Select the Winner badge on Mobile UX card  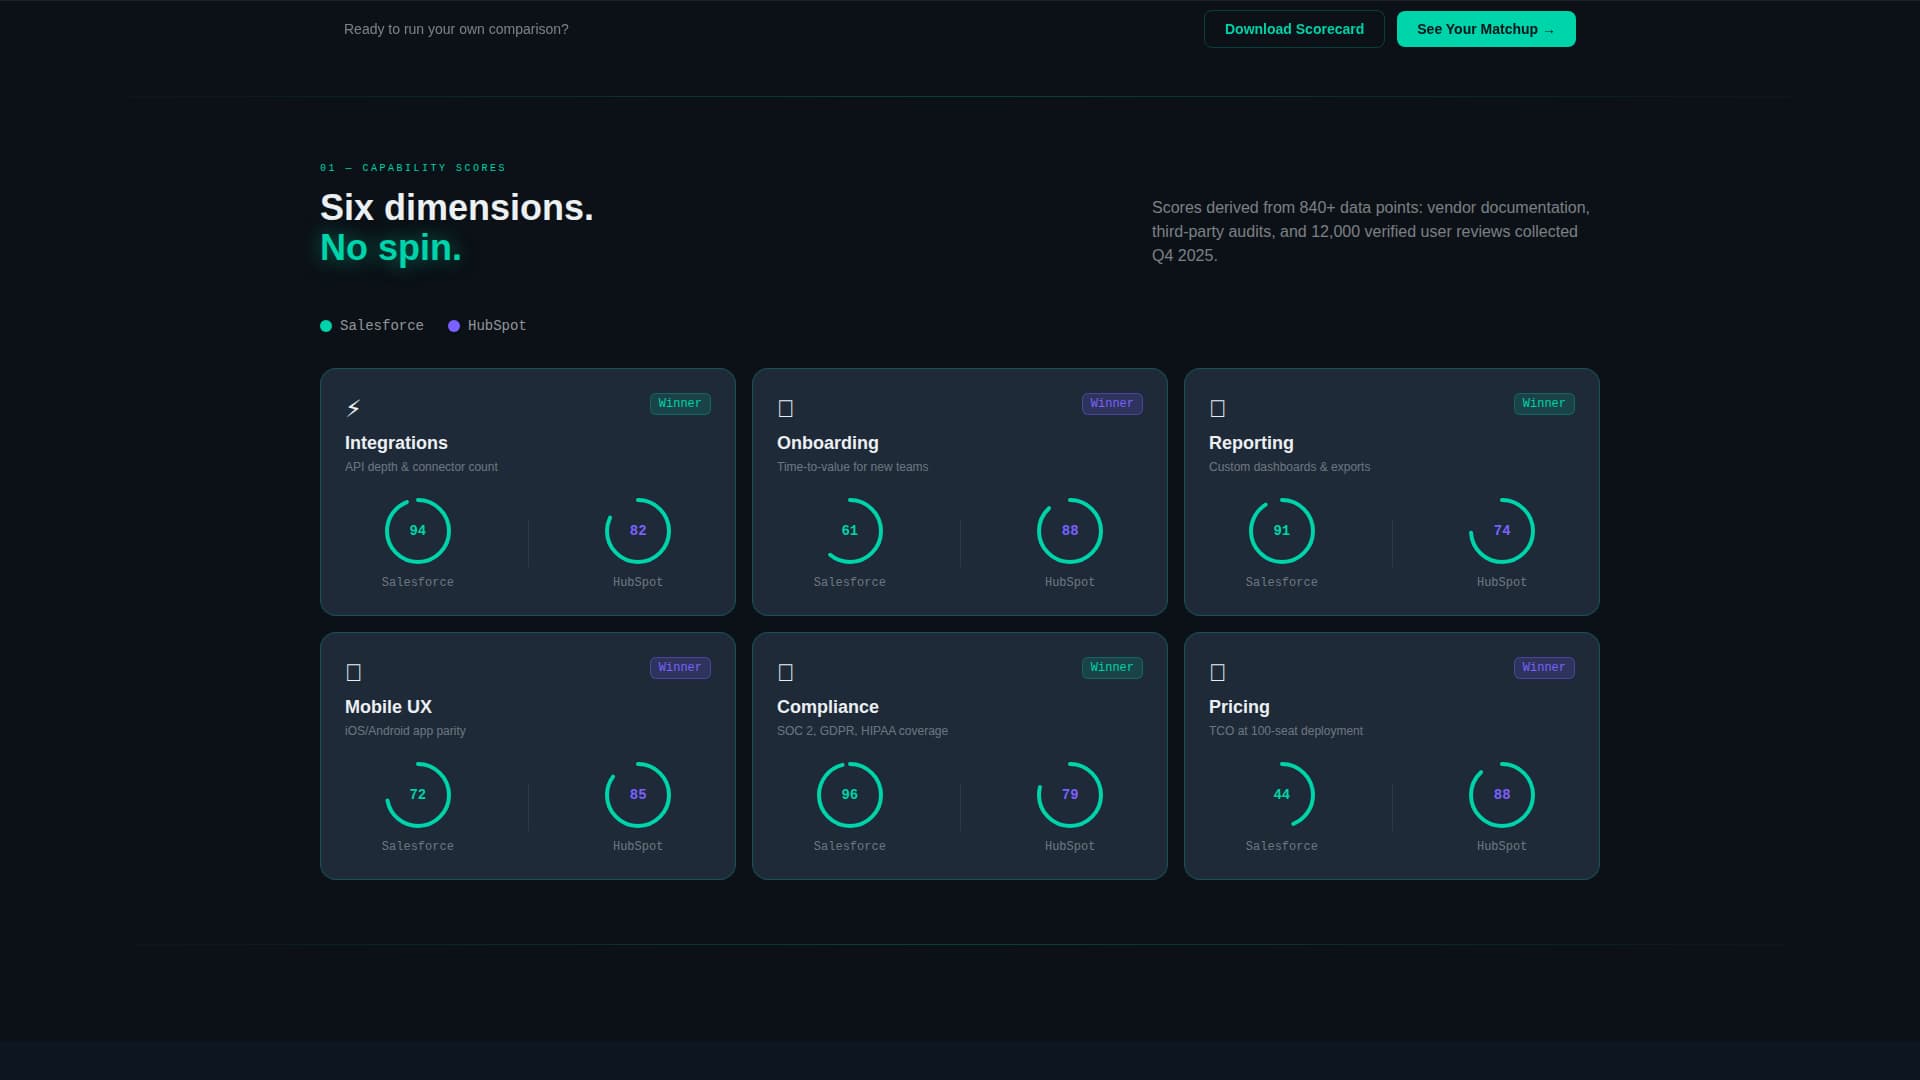coord(680,667)
